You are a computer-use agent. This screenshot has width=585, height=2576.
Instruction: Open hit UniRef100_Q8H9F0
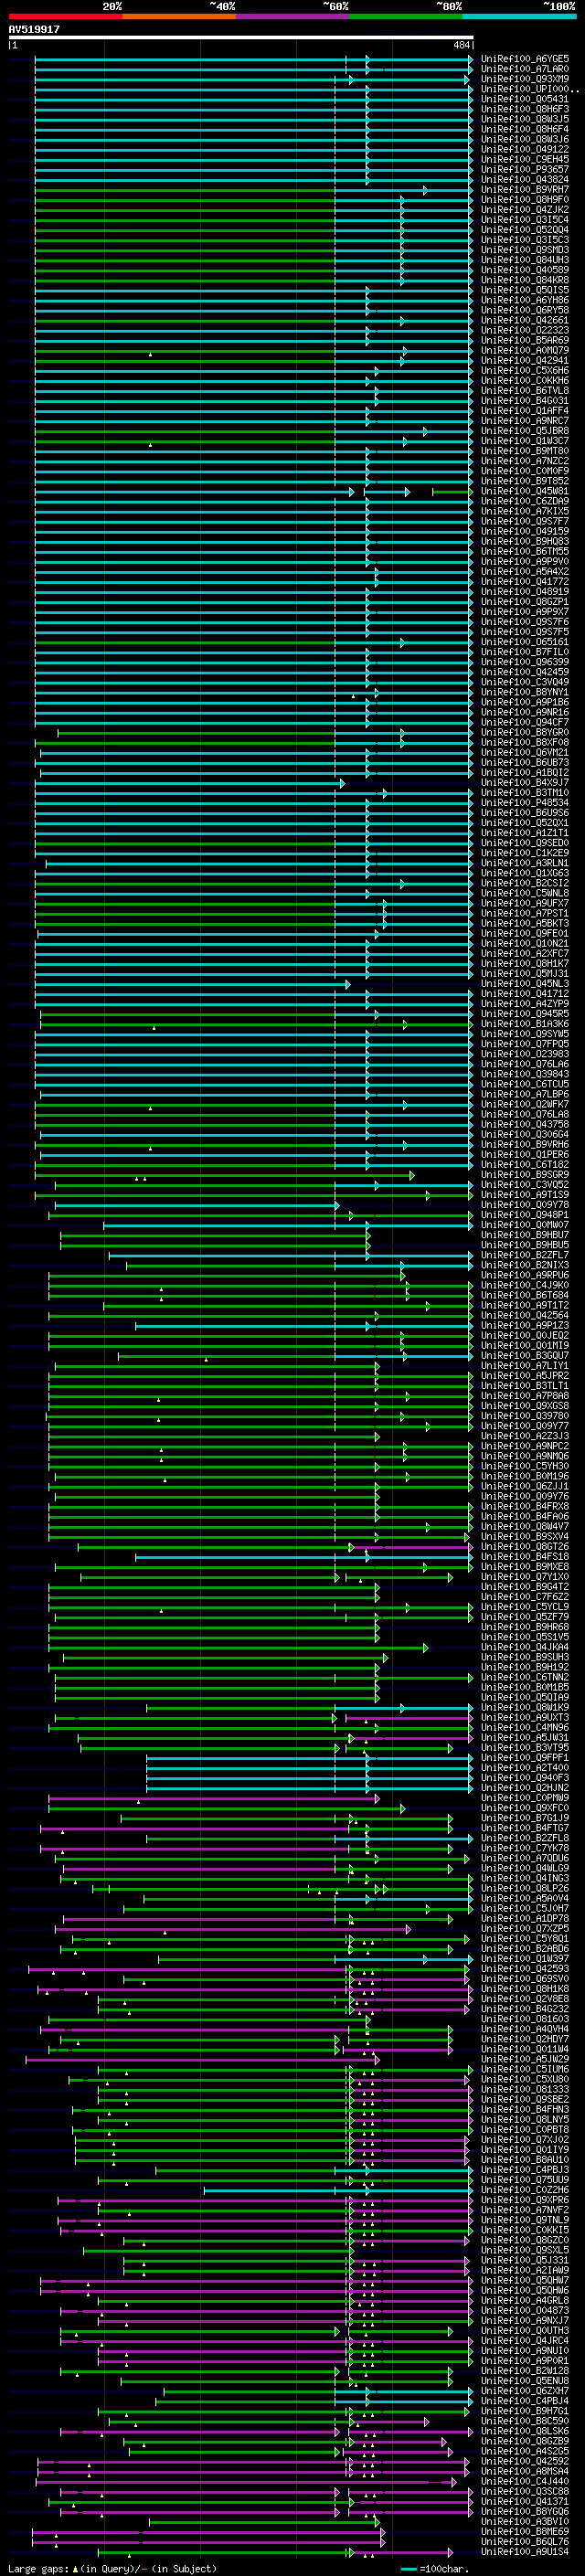pyautogui.click(x=525, y=200)
